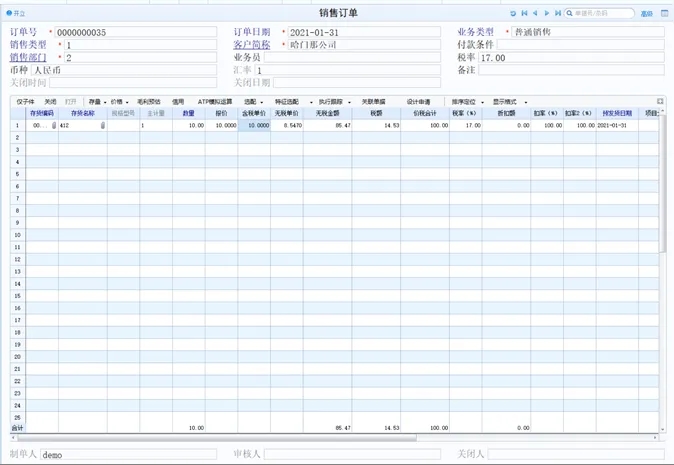The image size is (674, 465).
Task: Go to the previous order record
Action: [535, 14]
